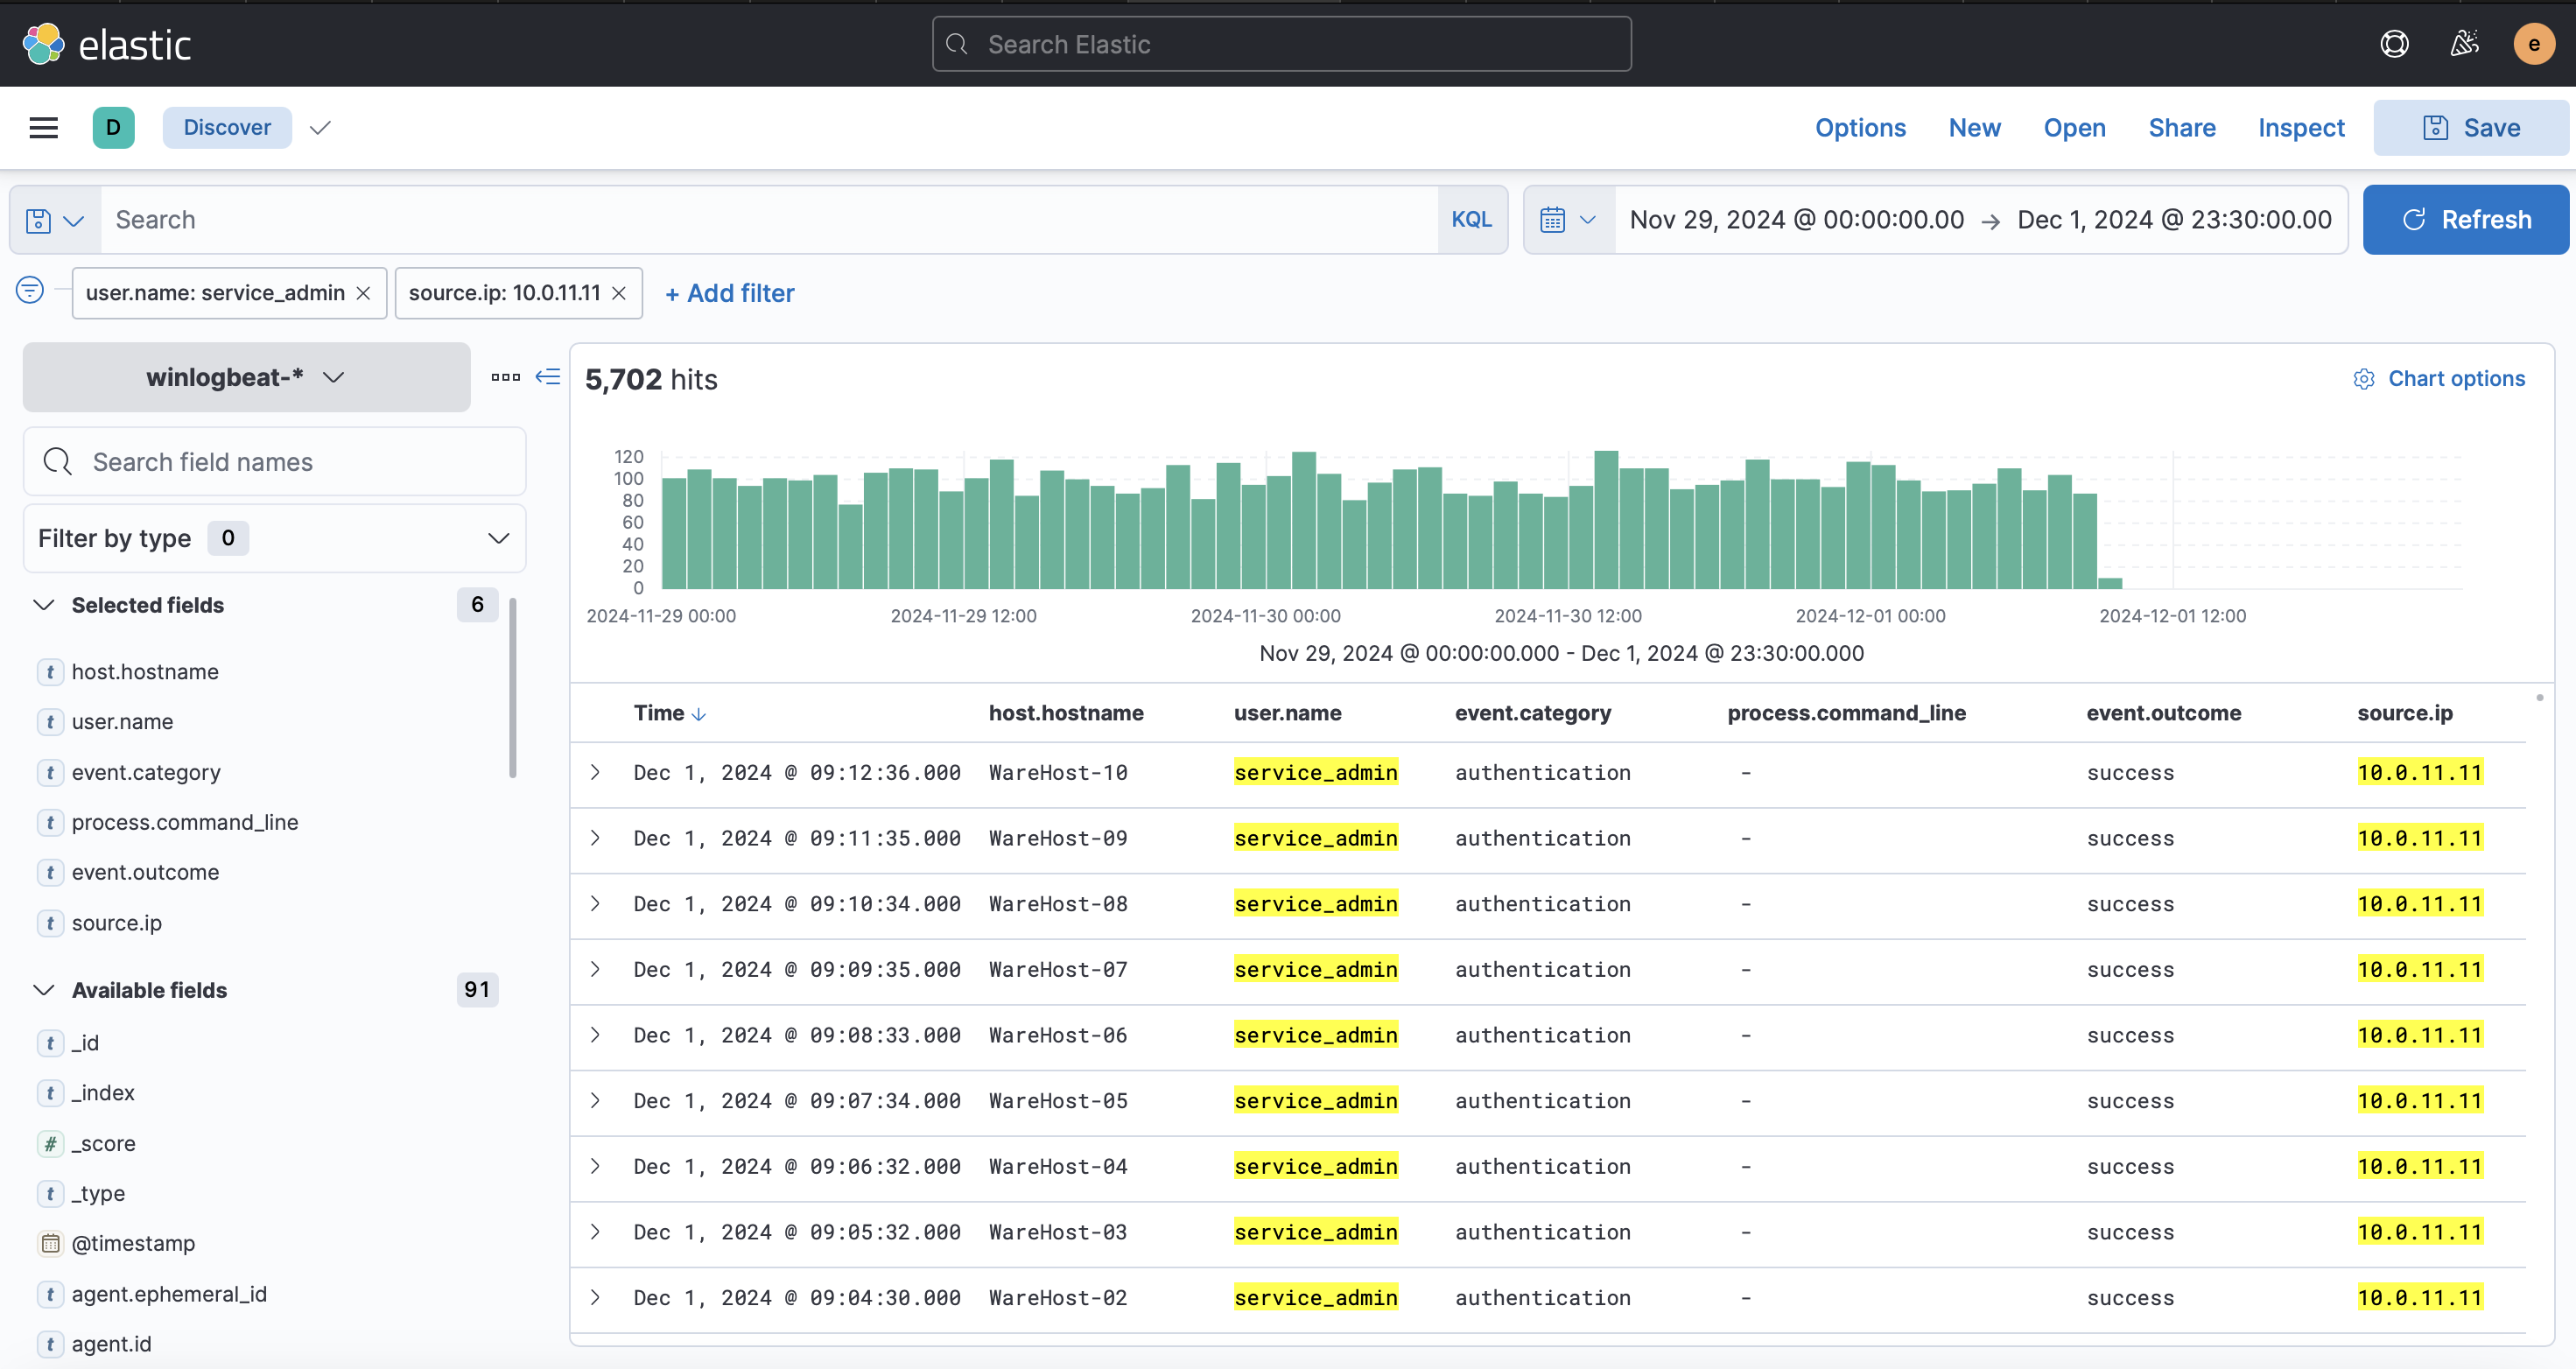Add a new filter

729,293
